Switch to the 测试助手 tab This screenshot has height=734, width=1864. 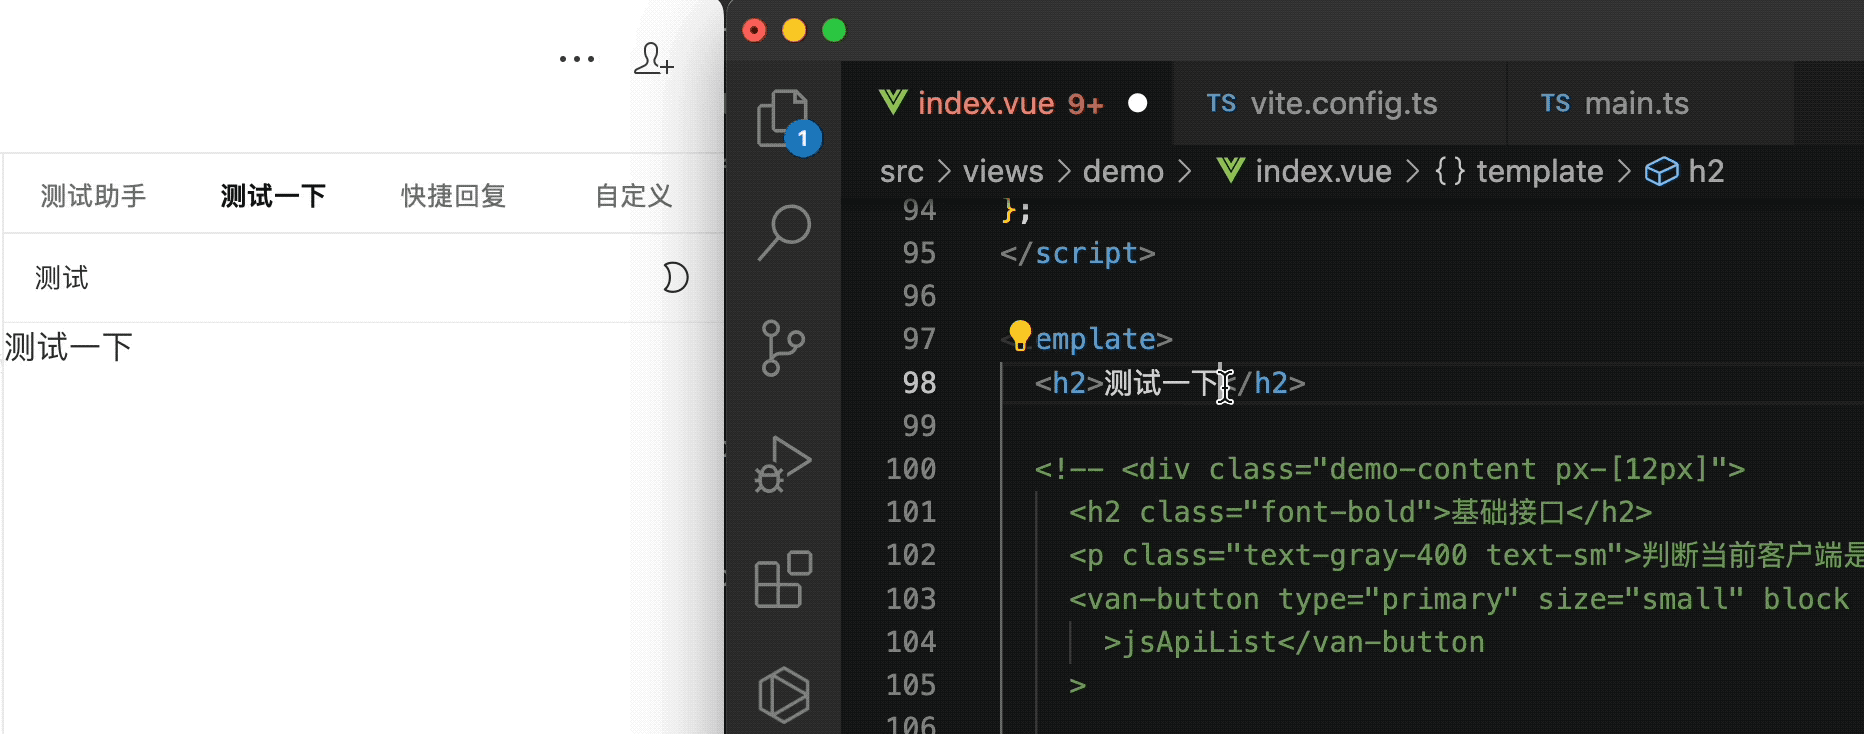coord(94,195)
